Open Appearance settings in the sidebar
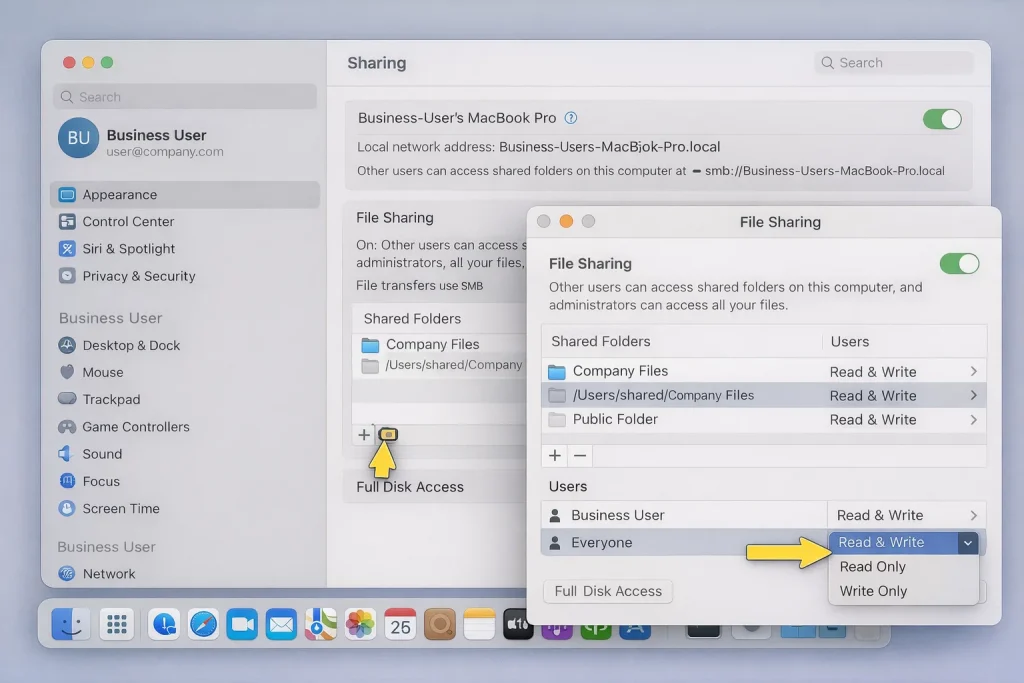This screenshot has width=1024, height=683. [185, 195]
